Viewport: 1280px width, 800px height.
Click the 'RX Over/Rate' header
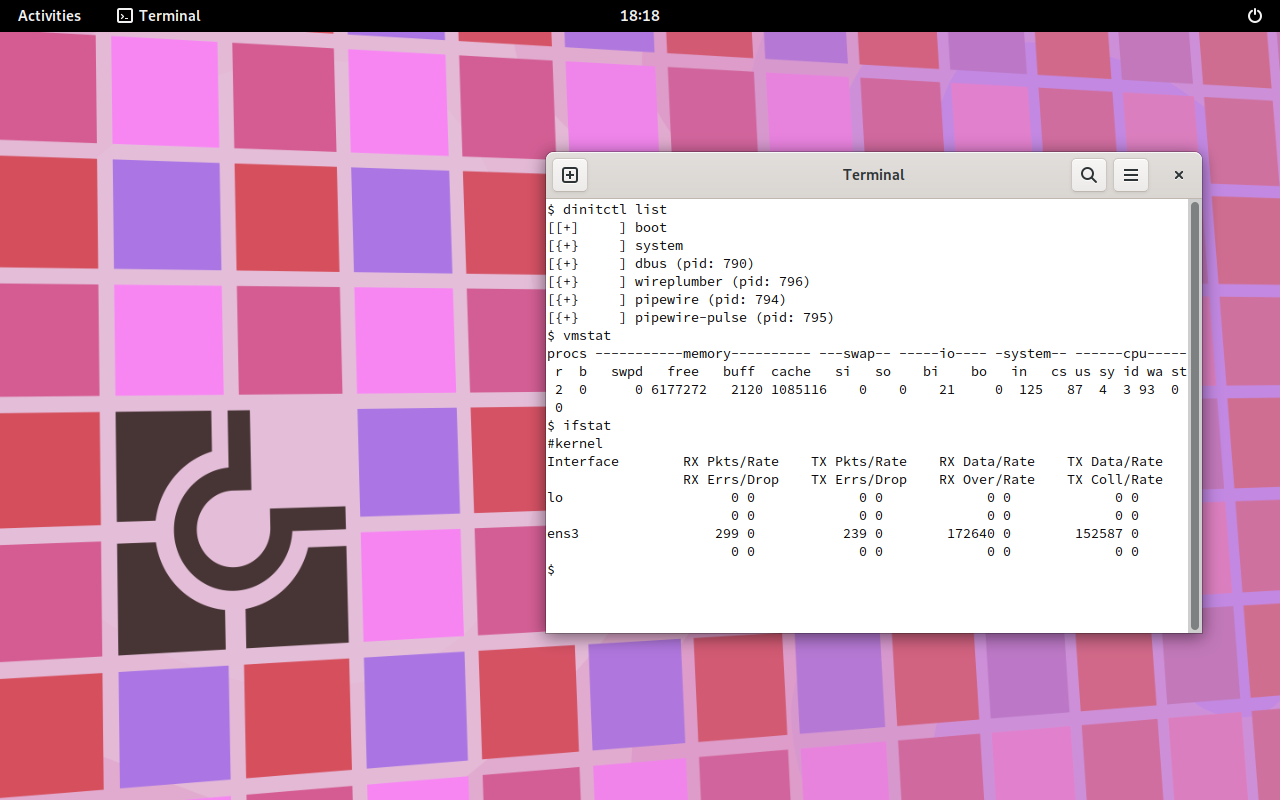tap(987, 480)
